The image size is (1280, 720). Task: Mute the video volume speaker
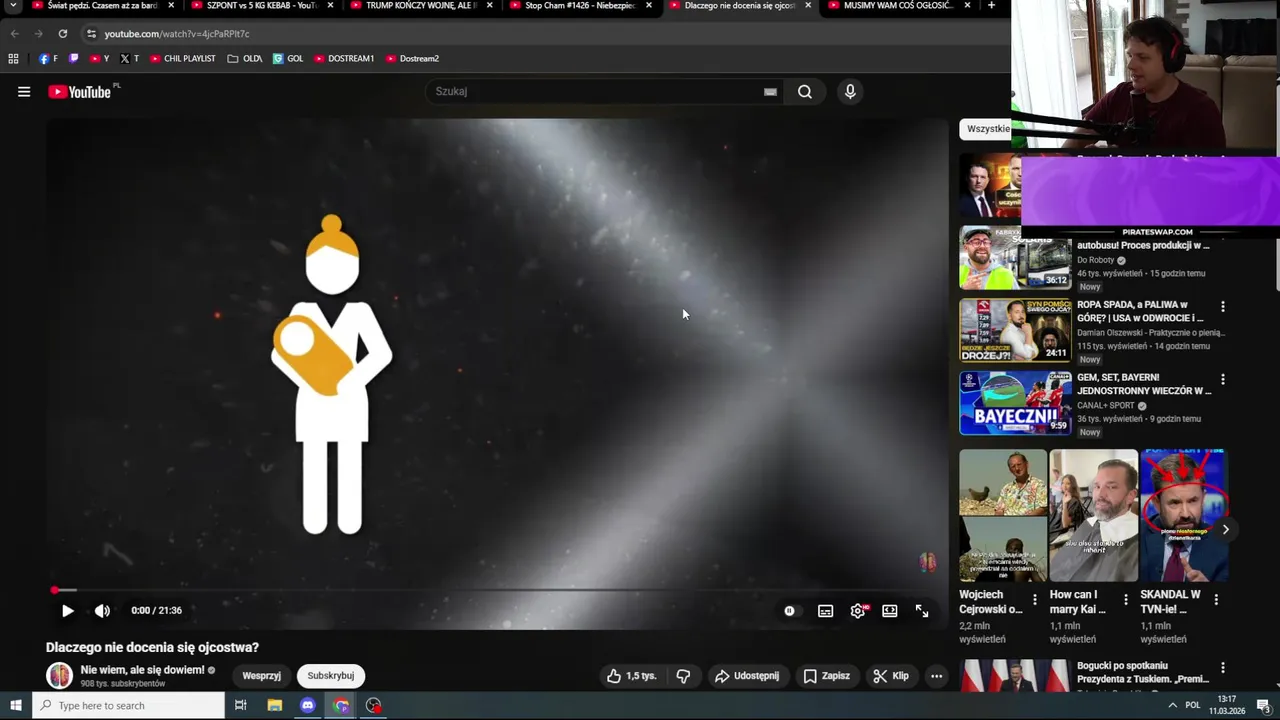(x=102, y=611)
